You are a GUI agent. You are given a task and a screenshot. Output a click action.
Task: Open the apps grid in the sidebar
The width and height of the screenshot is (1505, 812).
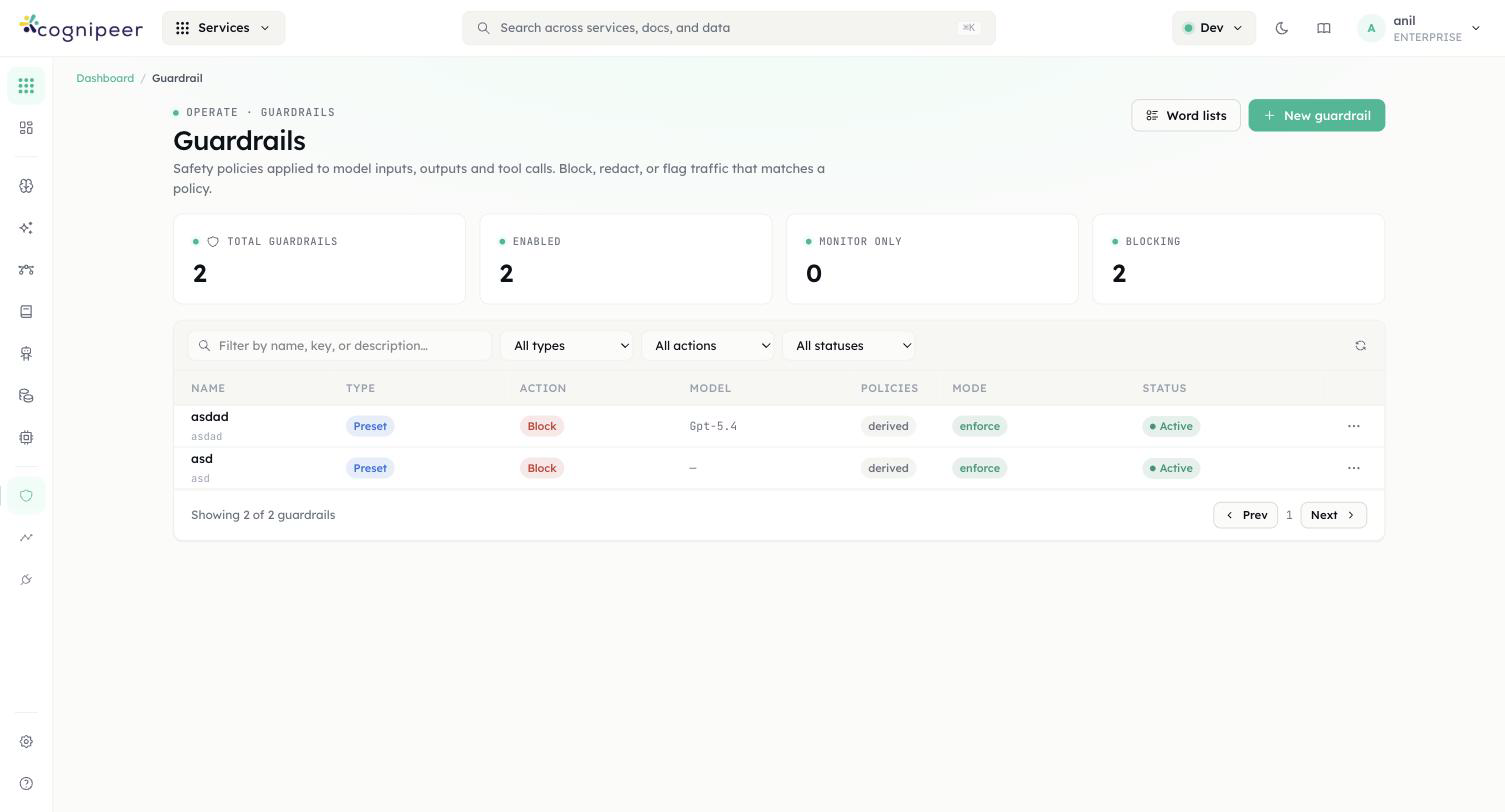tap(26, 86)
